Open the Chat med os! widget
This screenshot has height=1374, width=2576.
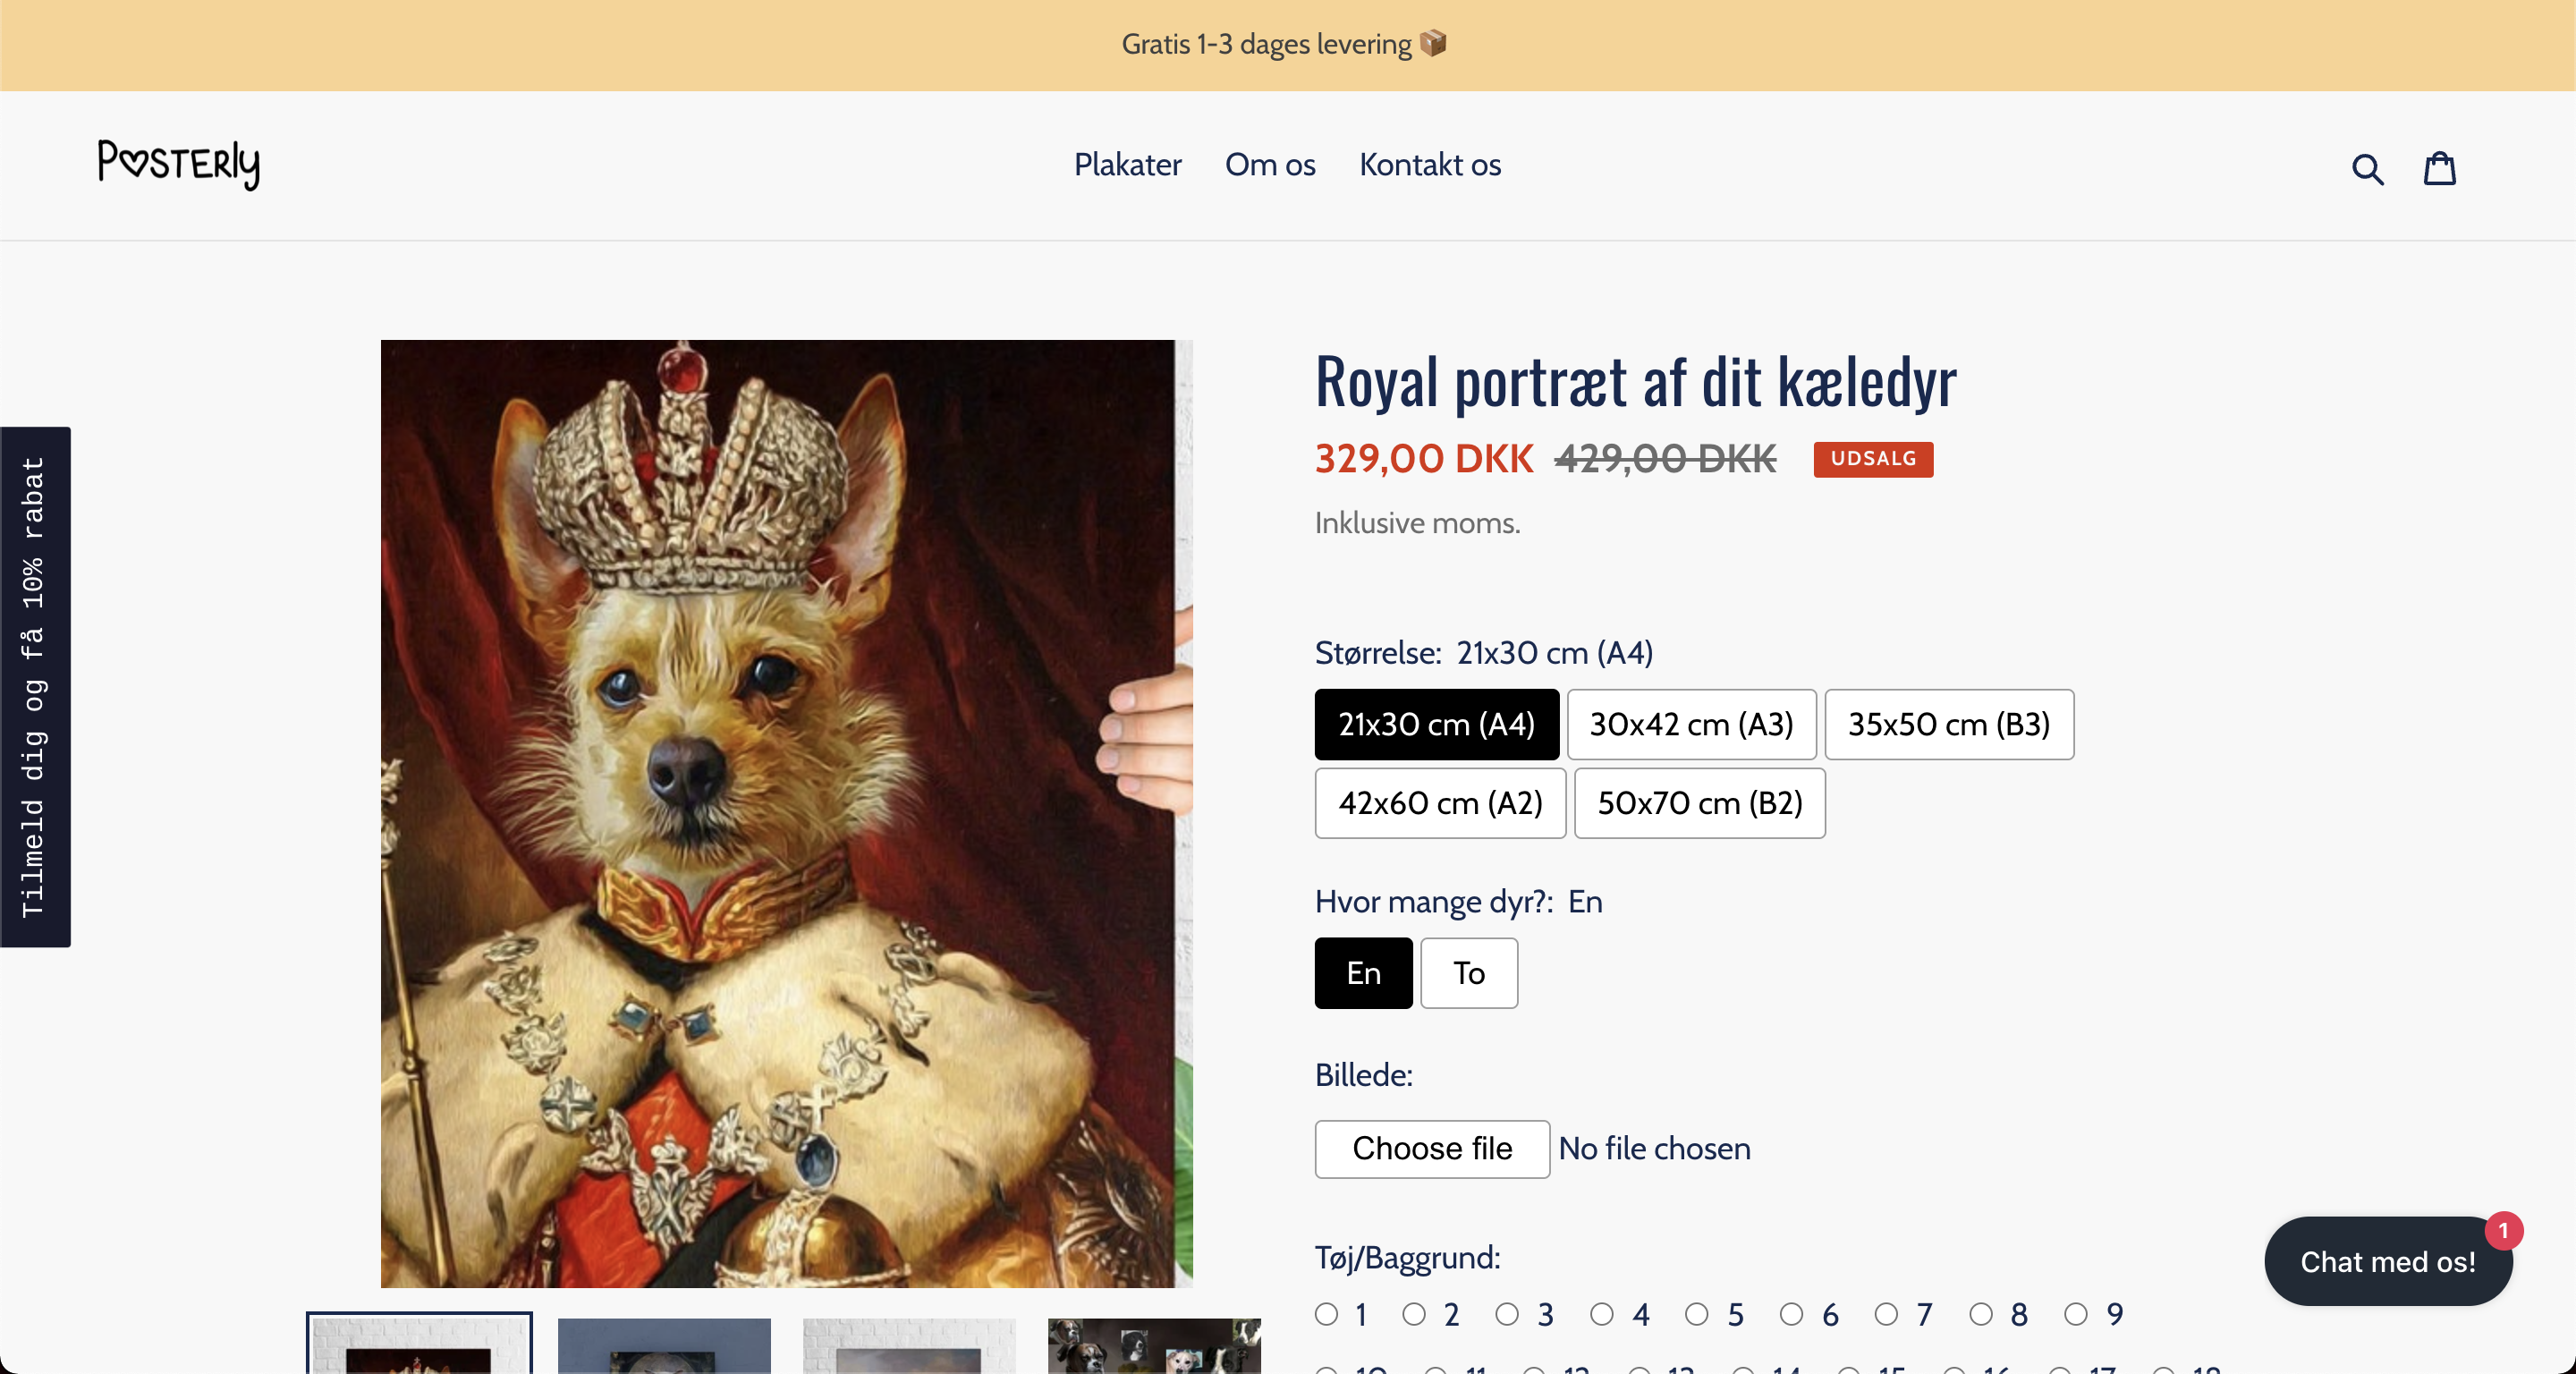(x=2387, y=1261)
